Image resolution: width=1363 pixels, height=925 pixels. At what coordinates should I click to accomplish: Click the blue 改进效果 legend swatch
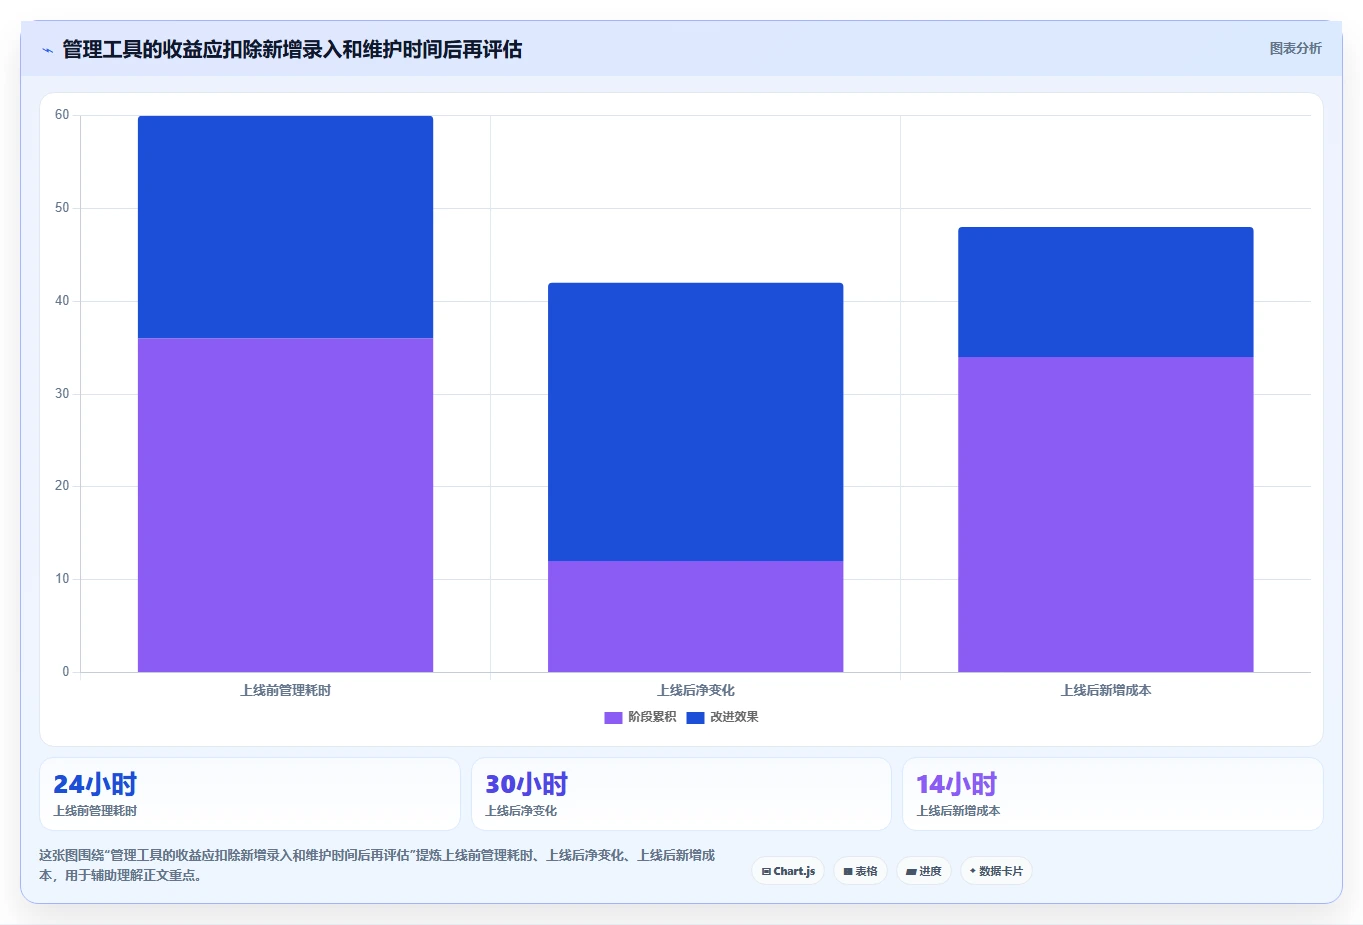(695, 717)
